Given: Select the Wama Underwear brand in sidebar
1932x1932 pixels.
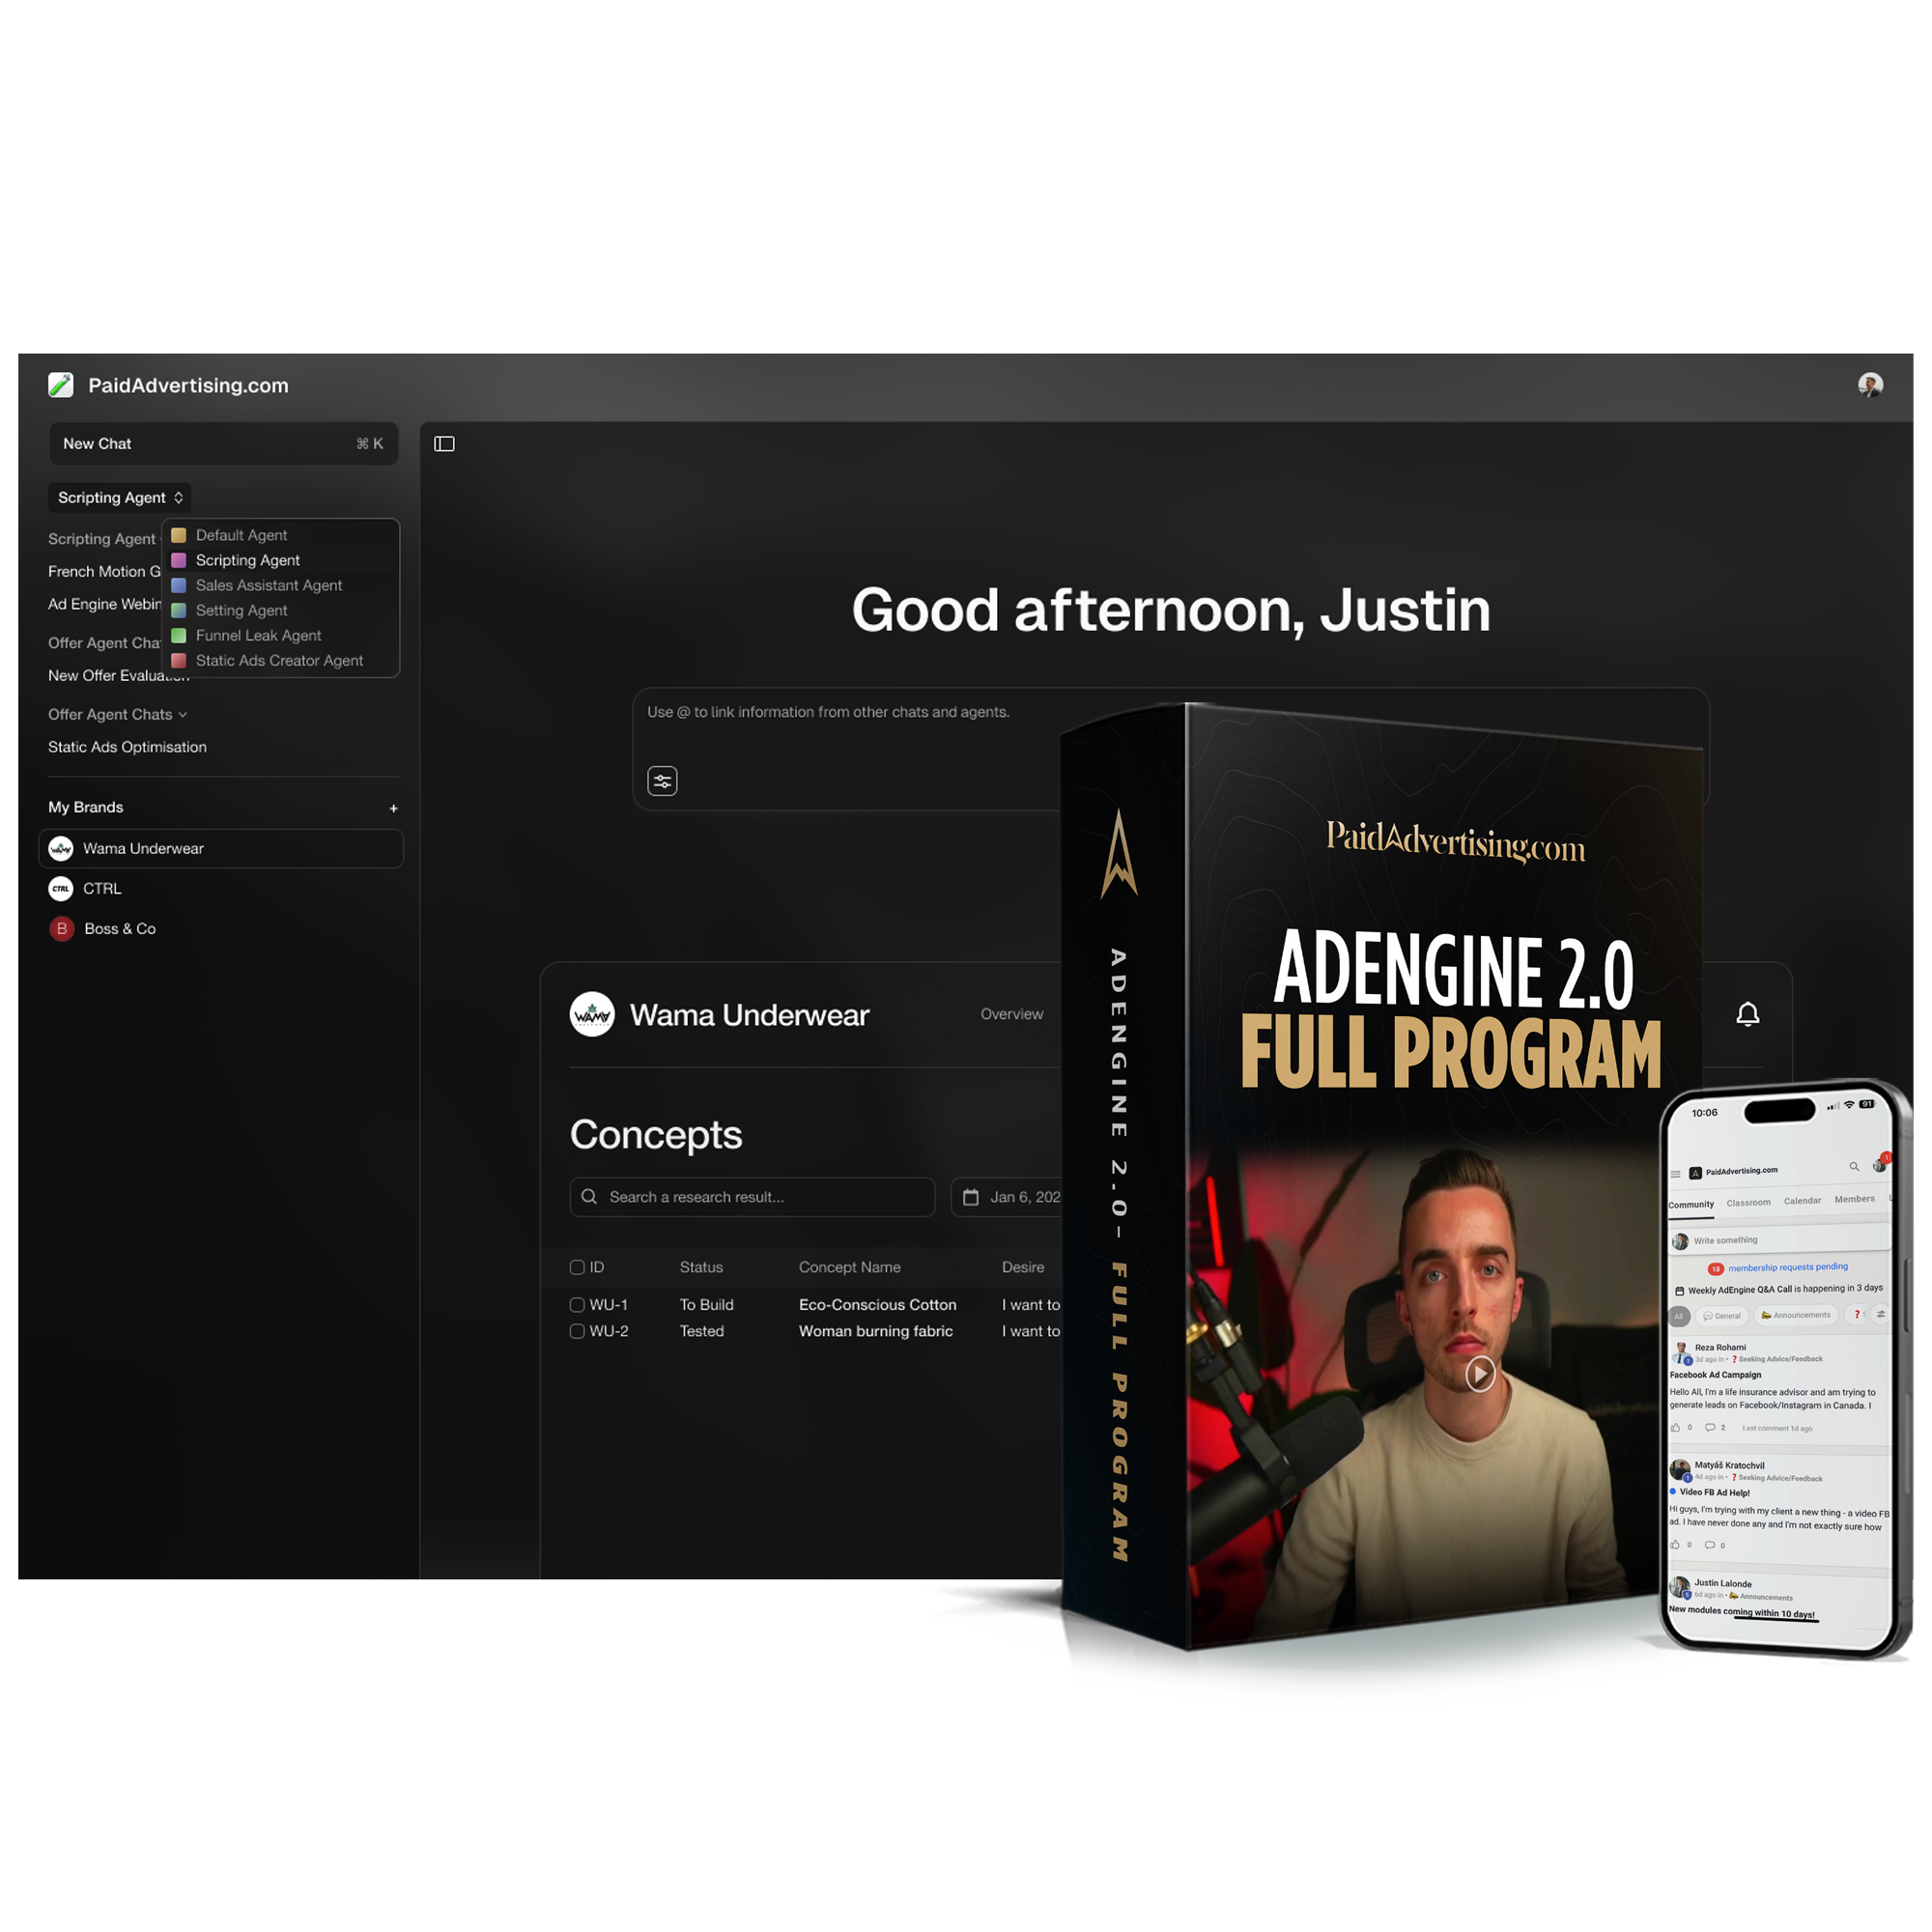Looking at the screenshot, I should pos(221,848).
